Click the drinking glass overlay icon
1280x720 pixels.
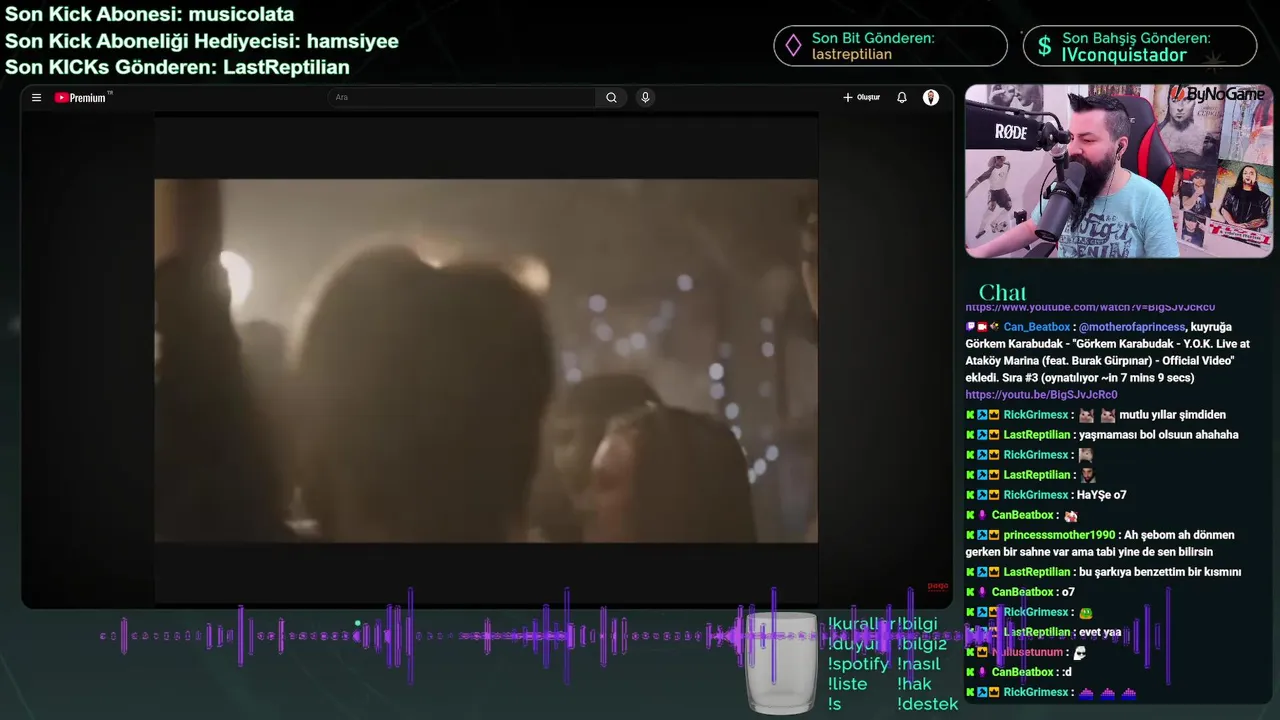pos(781,663)
